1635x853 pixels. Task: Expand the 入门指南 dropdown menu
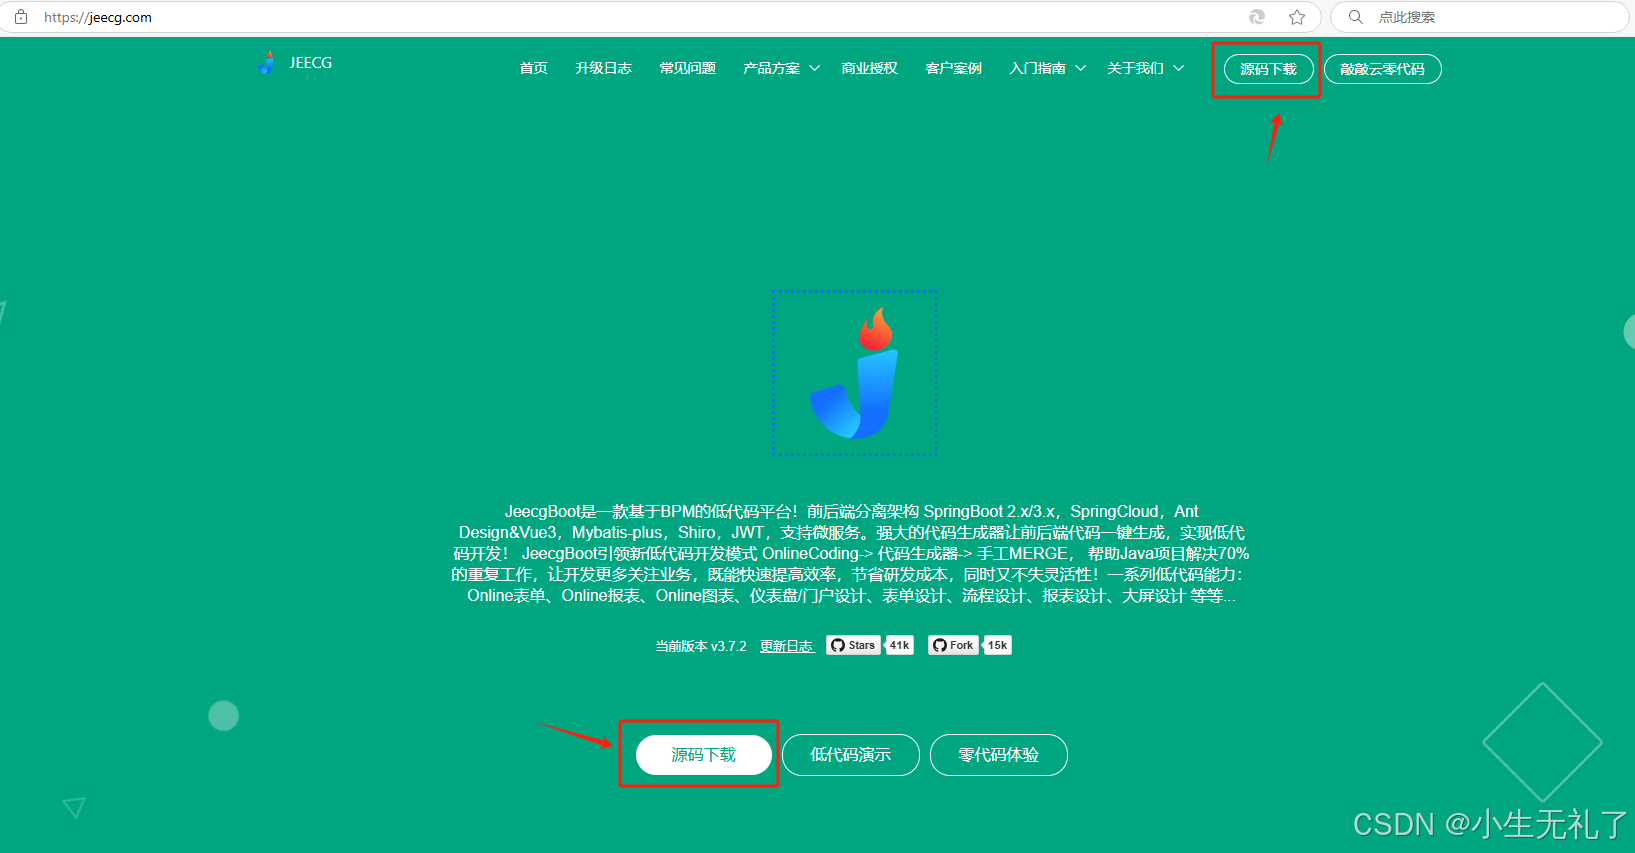(1047, 68)
